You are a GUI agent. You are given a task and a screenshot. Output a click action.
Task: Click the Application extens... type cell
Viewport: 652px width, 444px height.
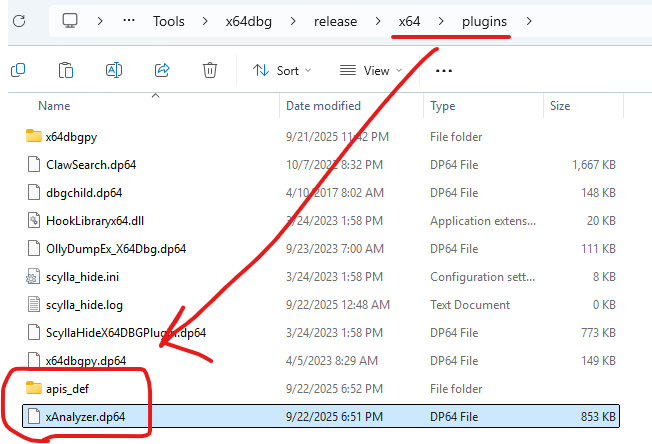click(483, 221)
